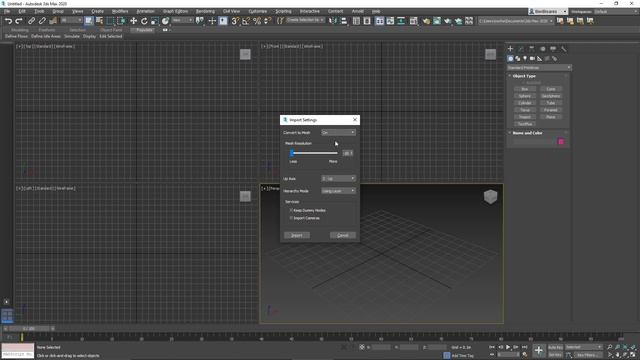
Task: Click the Populate ribbon tab
Action: point(144,30)
